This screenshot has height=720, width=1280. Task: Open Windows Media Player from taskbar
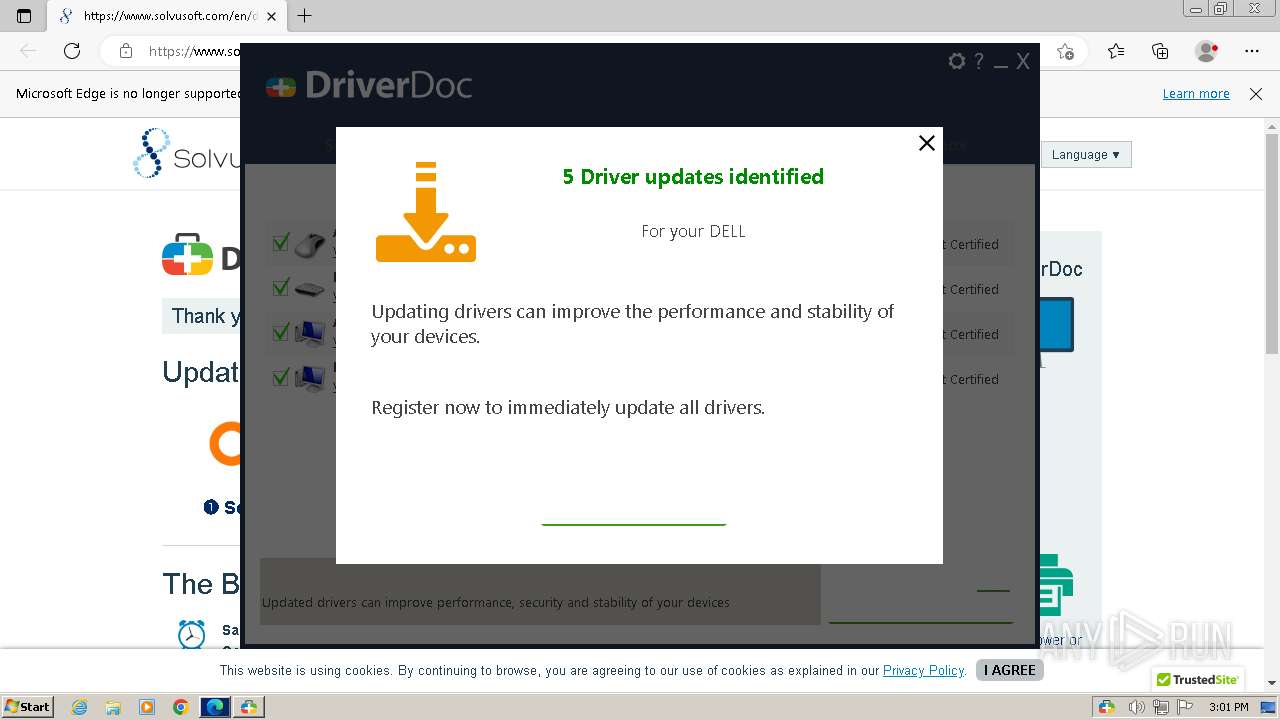pyautogui.click(x=147, y=706)
